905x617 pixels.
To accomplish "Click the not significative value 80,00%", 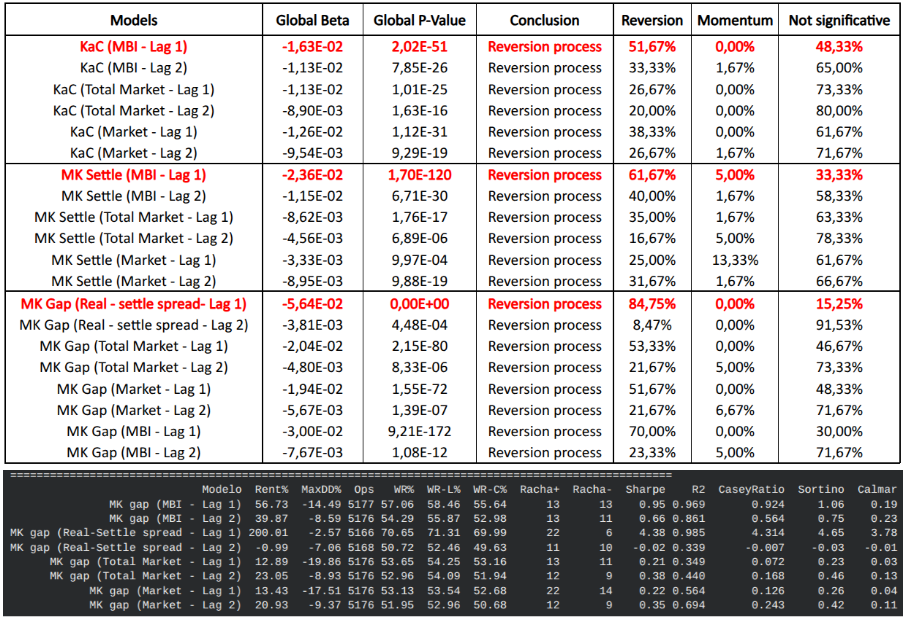I will tap(839, 111).
